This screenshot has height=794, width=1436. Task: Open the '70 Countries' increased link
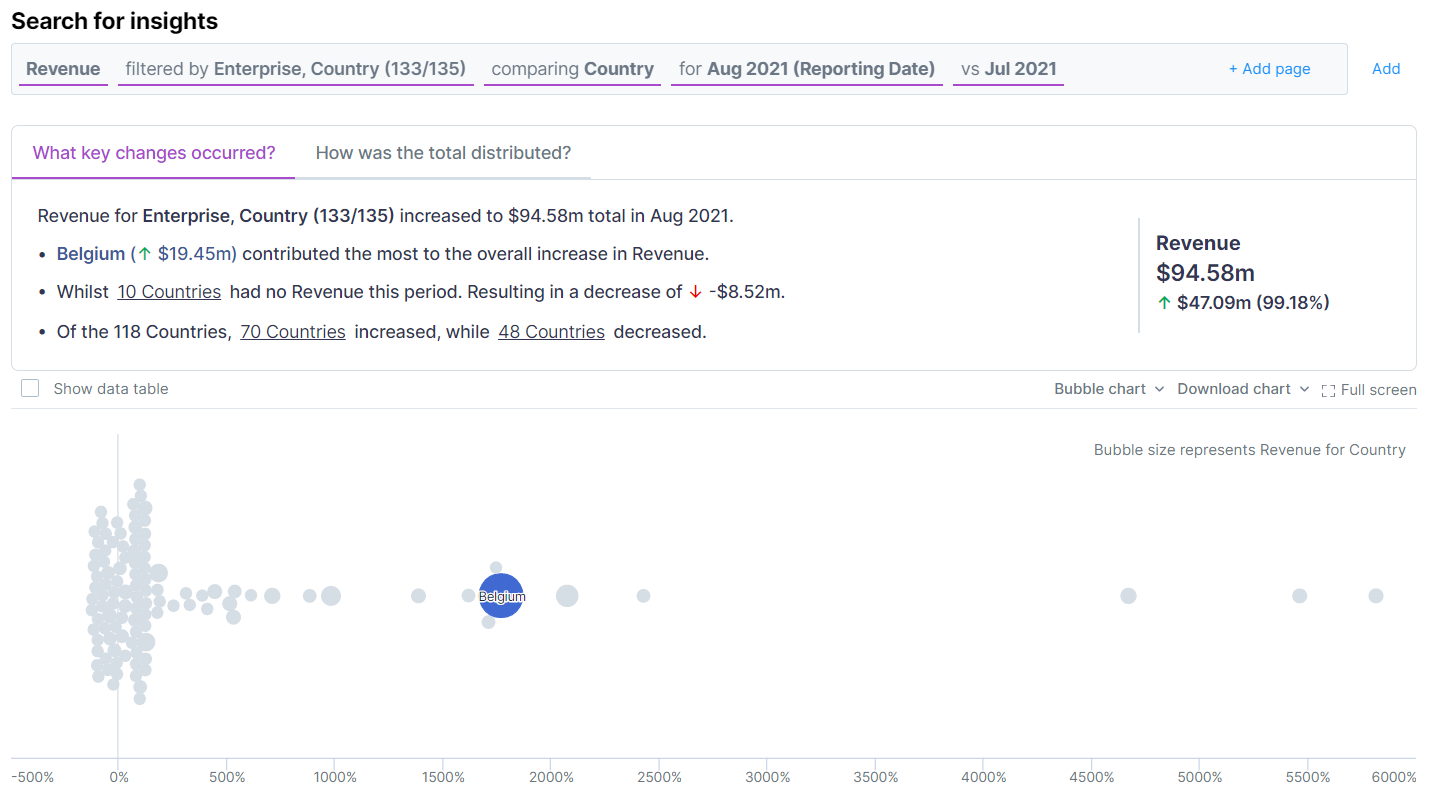click(293, 332)
